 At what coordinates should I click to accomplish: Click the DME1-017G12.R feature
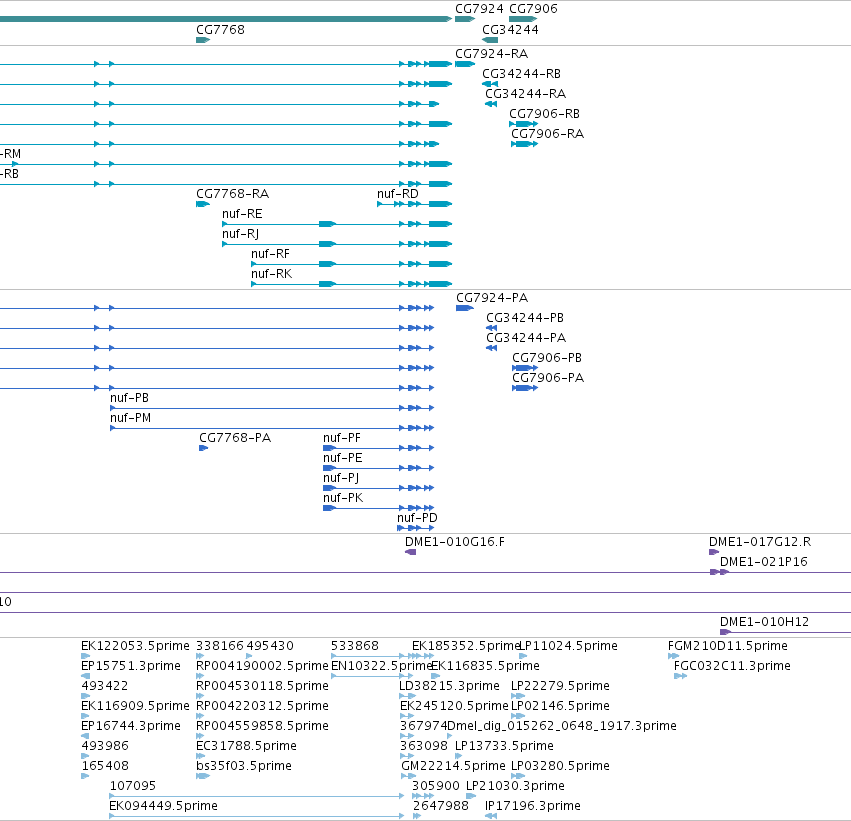pyautogui.click(x=714, y=552)
